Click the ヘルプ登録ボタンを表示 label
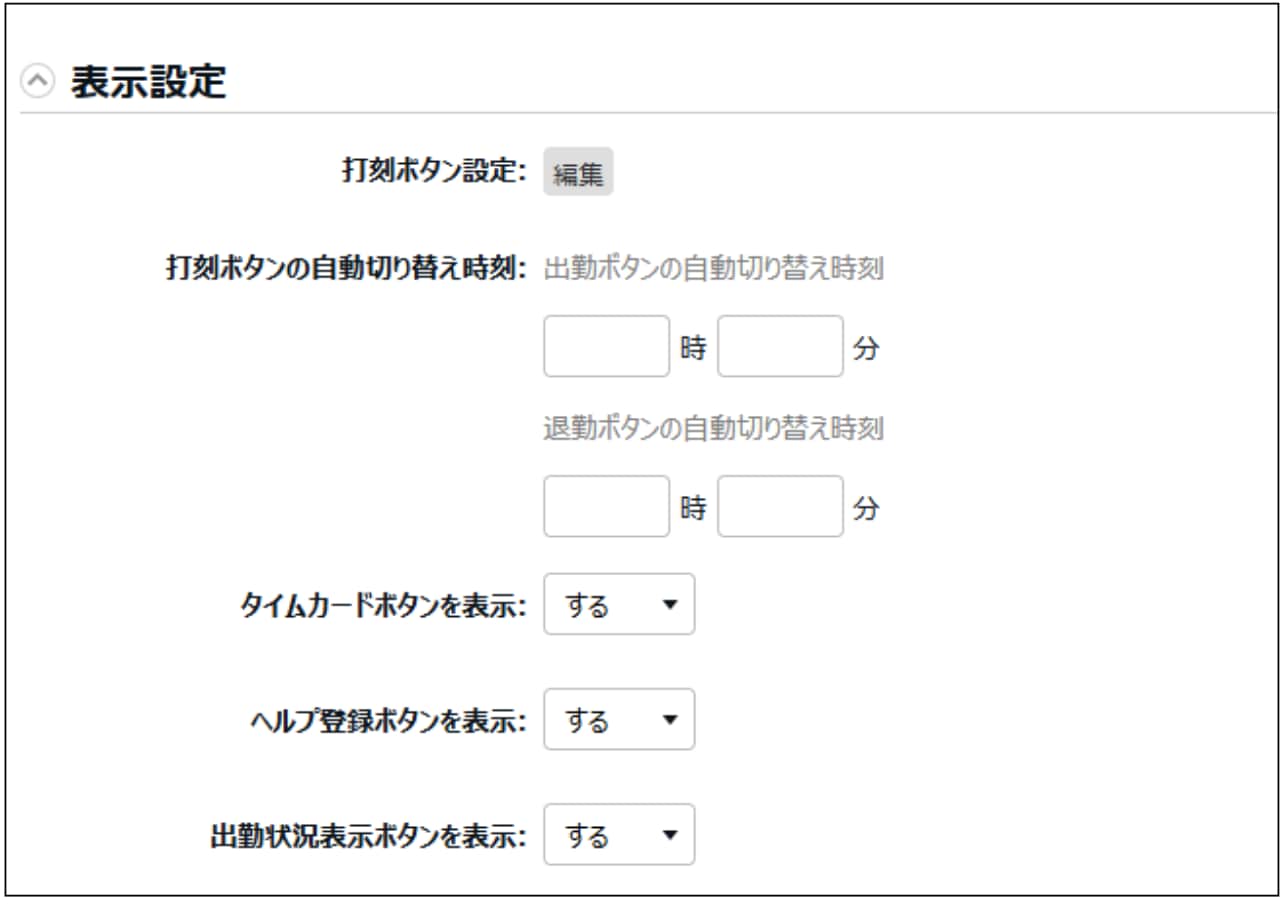 click(389, 722)
